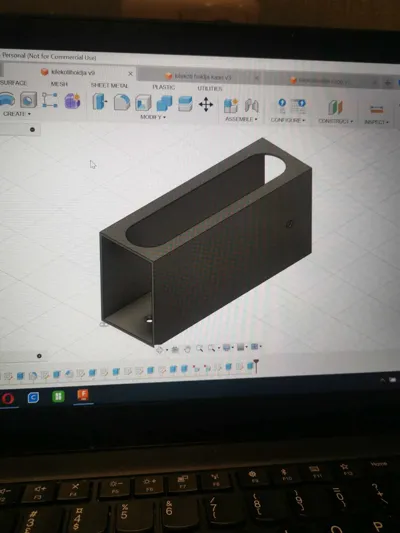Select the Pan hand tool

tap(187, 349)
